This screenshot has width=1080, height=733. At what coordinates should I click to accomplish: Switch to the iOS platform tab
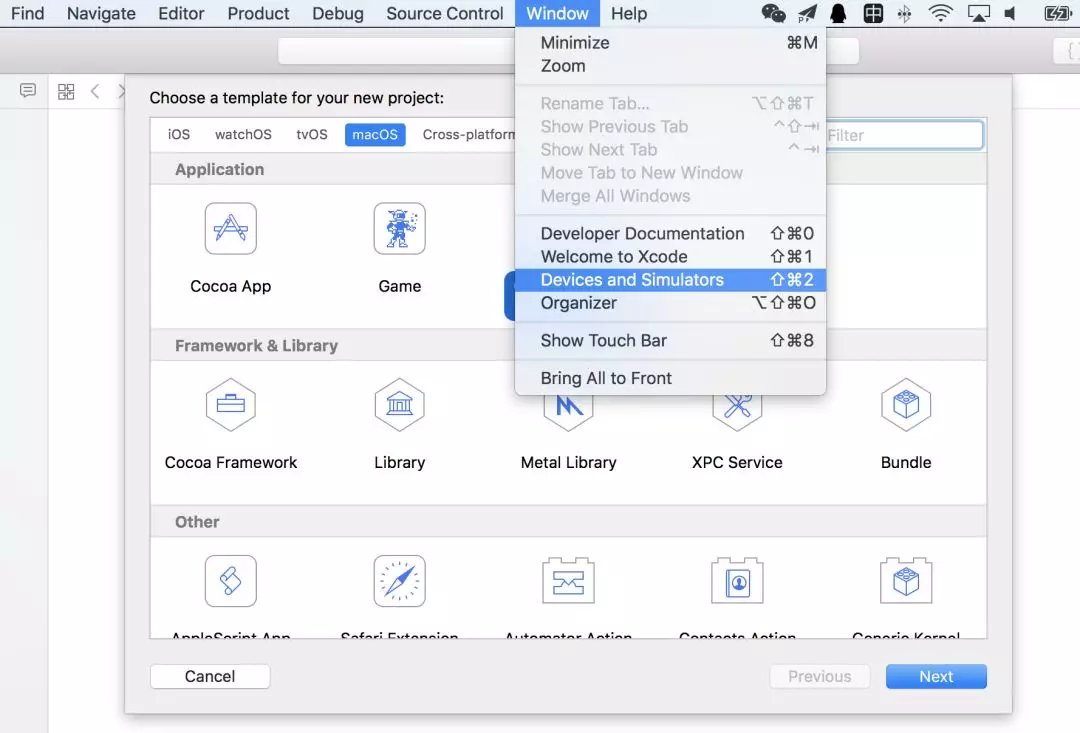point(179,134)
